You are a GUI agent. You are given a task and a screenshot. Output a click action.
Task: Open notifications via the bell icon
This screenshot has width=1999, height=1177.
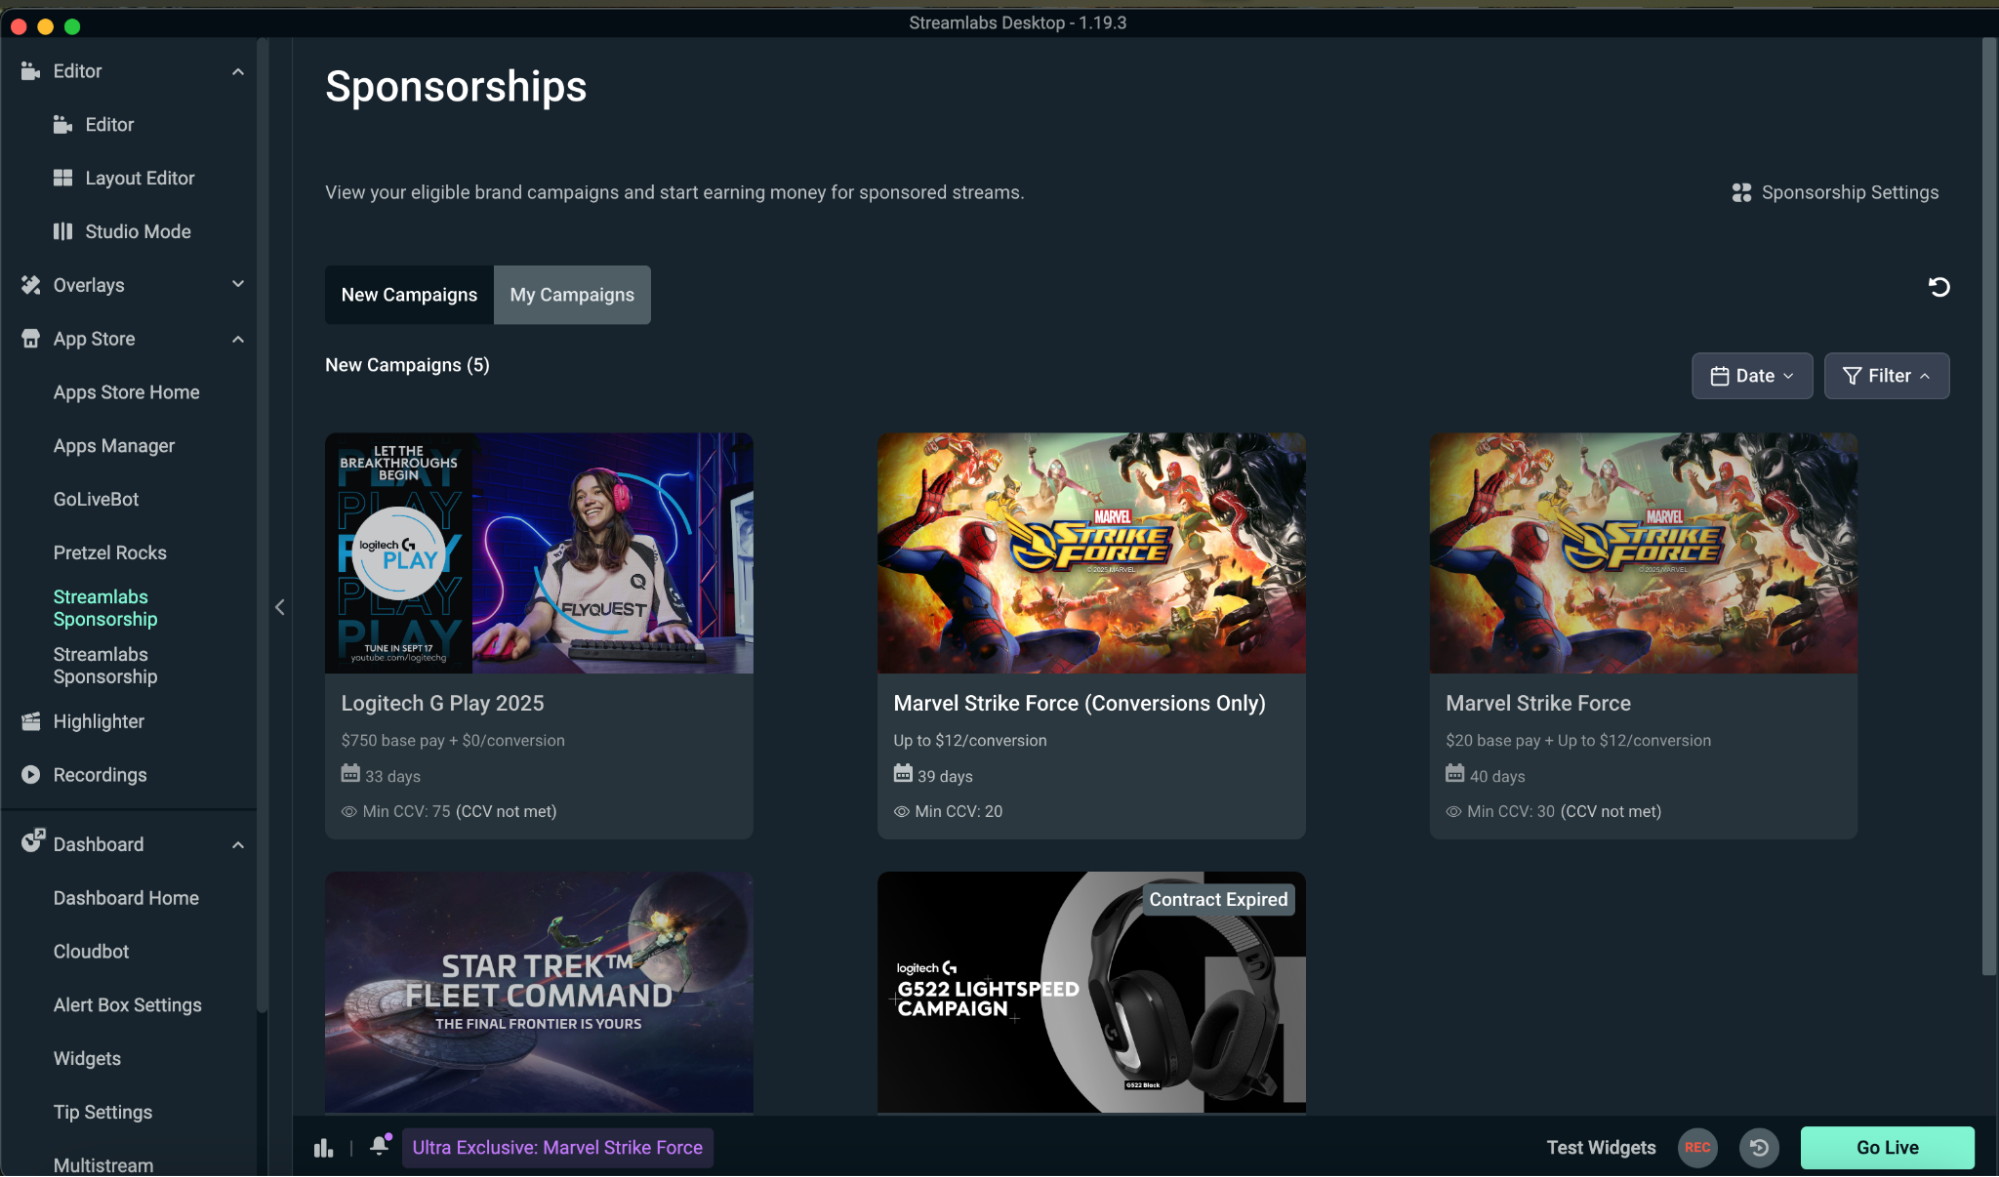(380, 1147)
